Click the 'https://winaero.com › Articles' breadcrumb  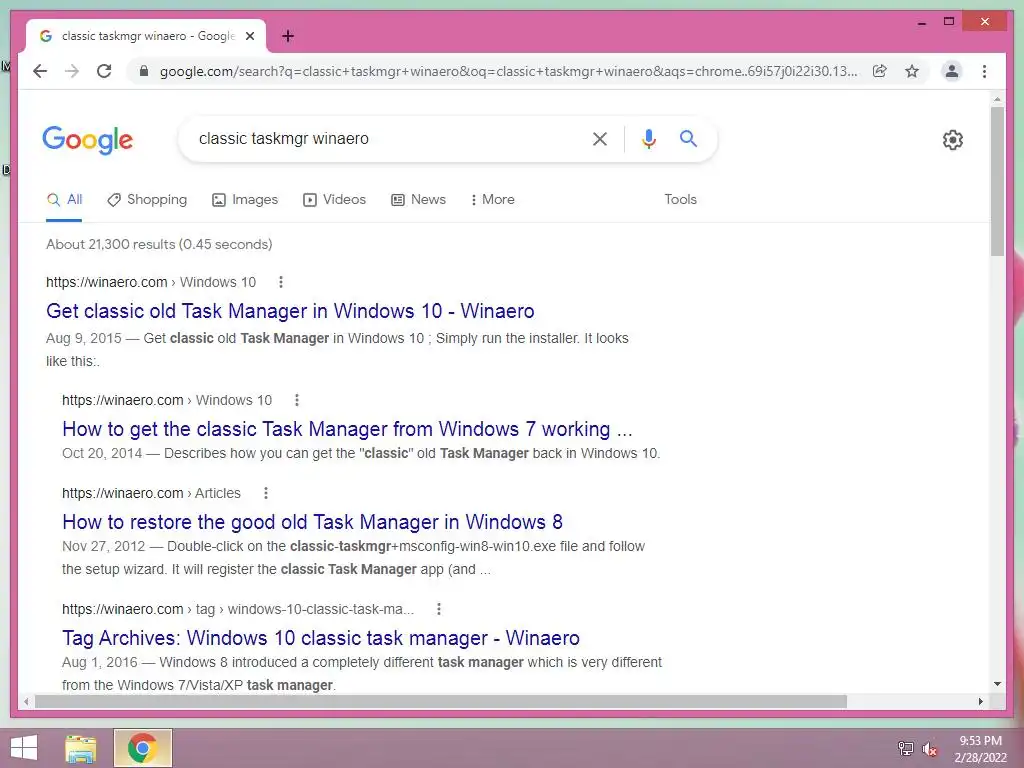pyautogui.click(x=152, y=493)
